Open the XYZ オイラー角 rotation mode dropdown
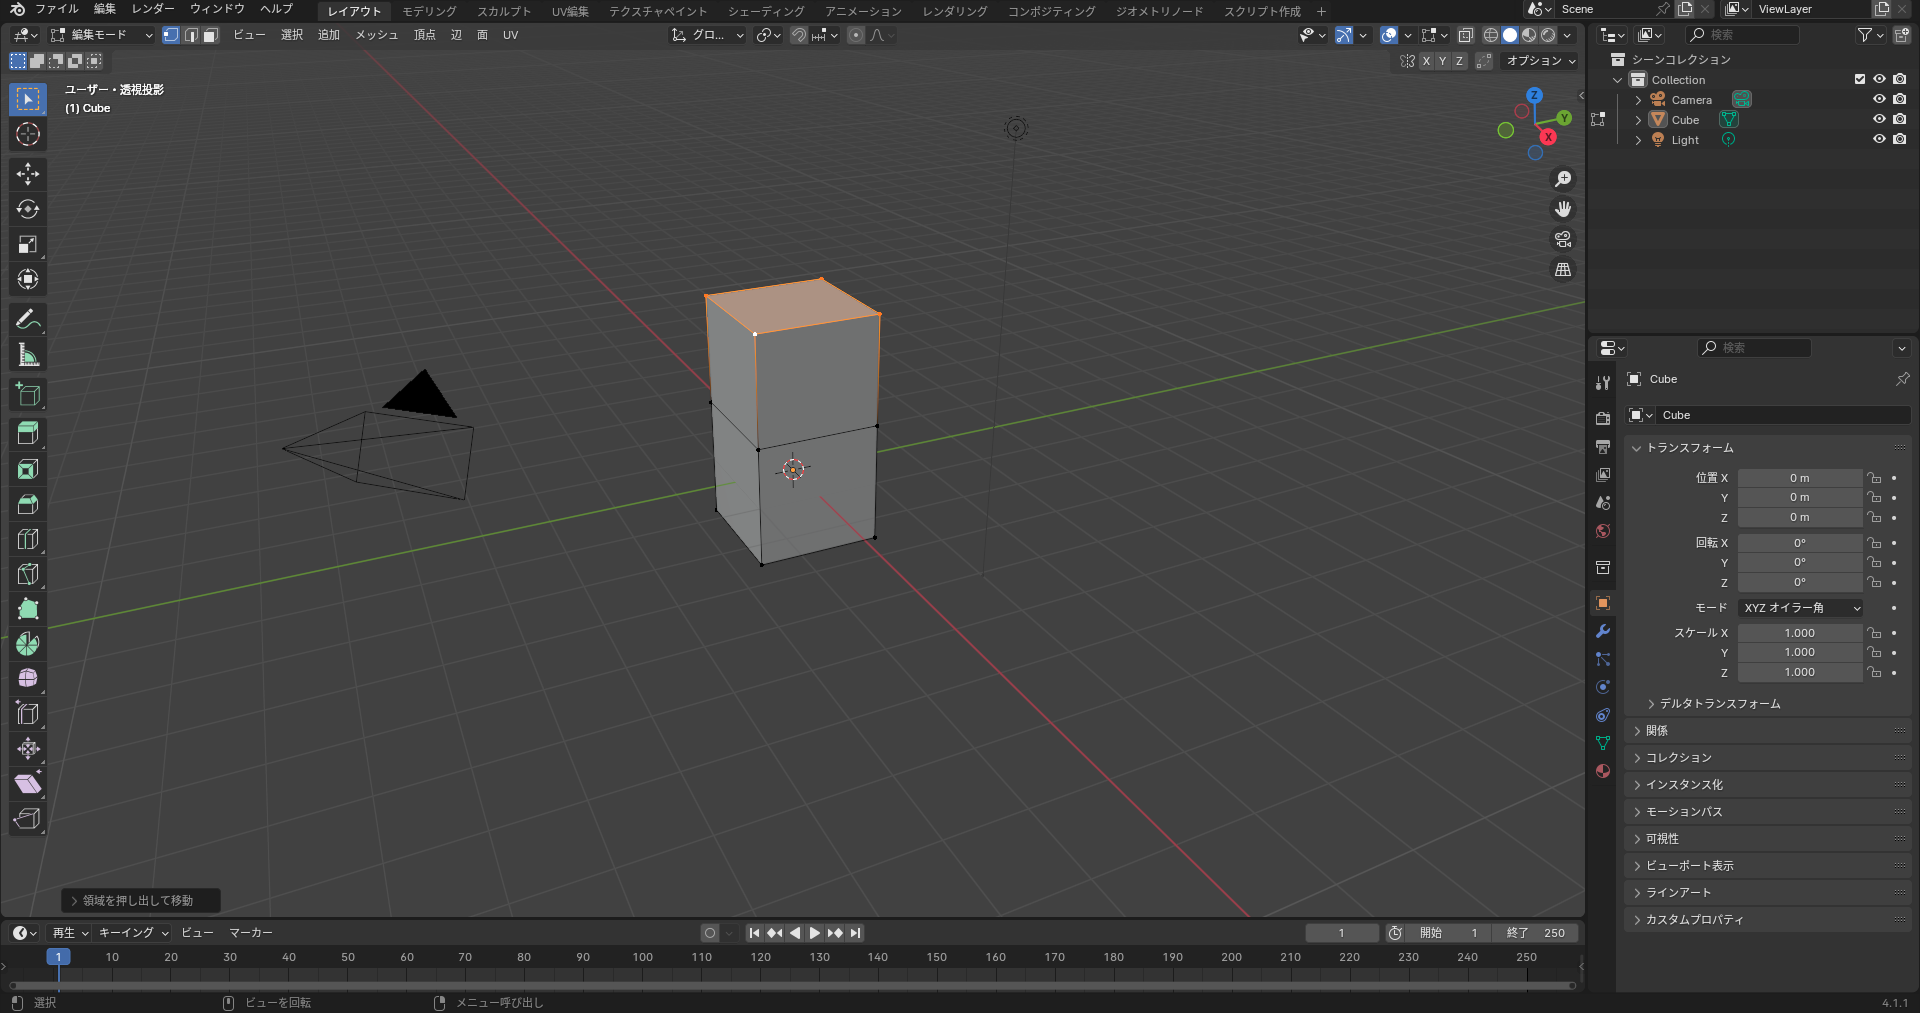This screenshot has width=1920, height=1013. 1801,608
